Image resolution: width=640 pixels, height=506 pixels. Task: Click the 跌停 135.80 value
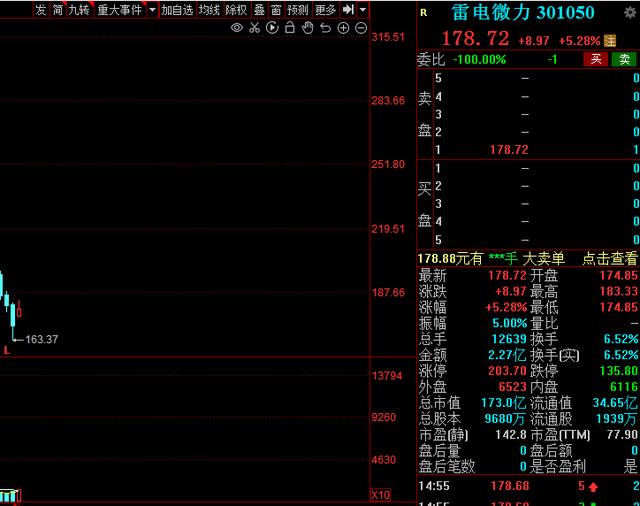point(618,371)
